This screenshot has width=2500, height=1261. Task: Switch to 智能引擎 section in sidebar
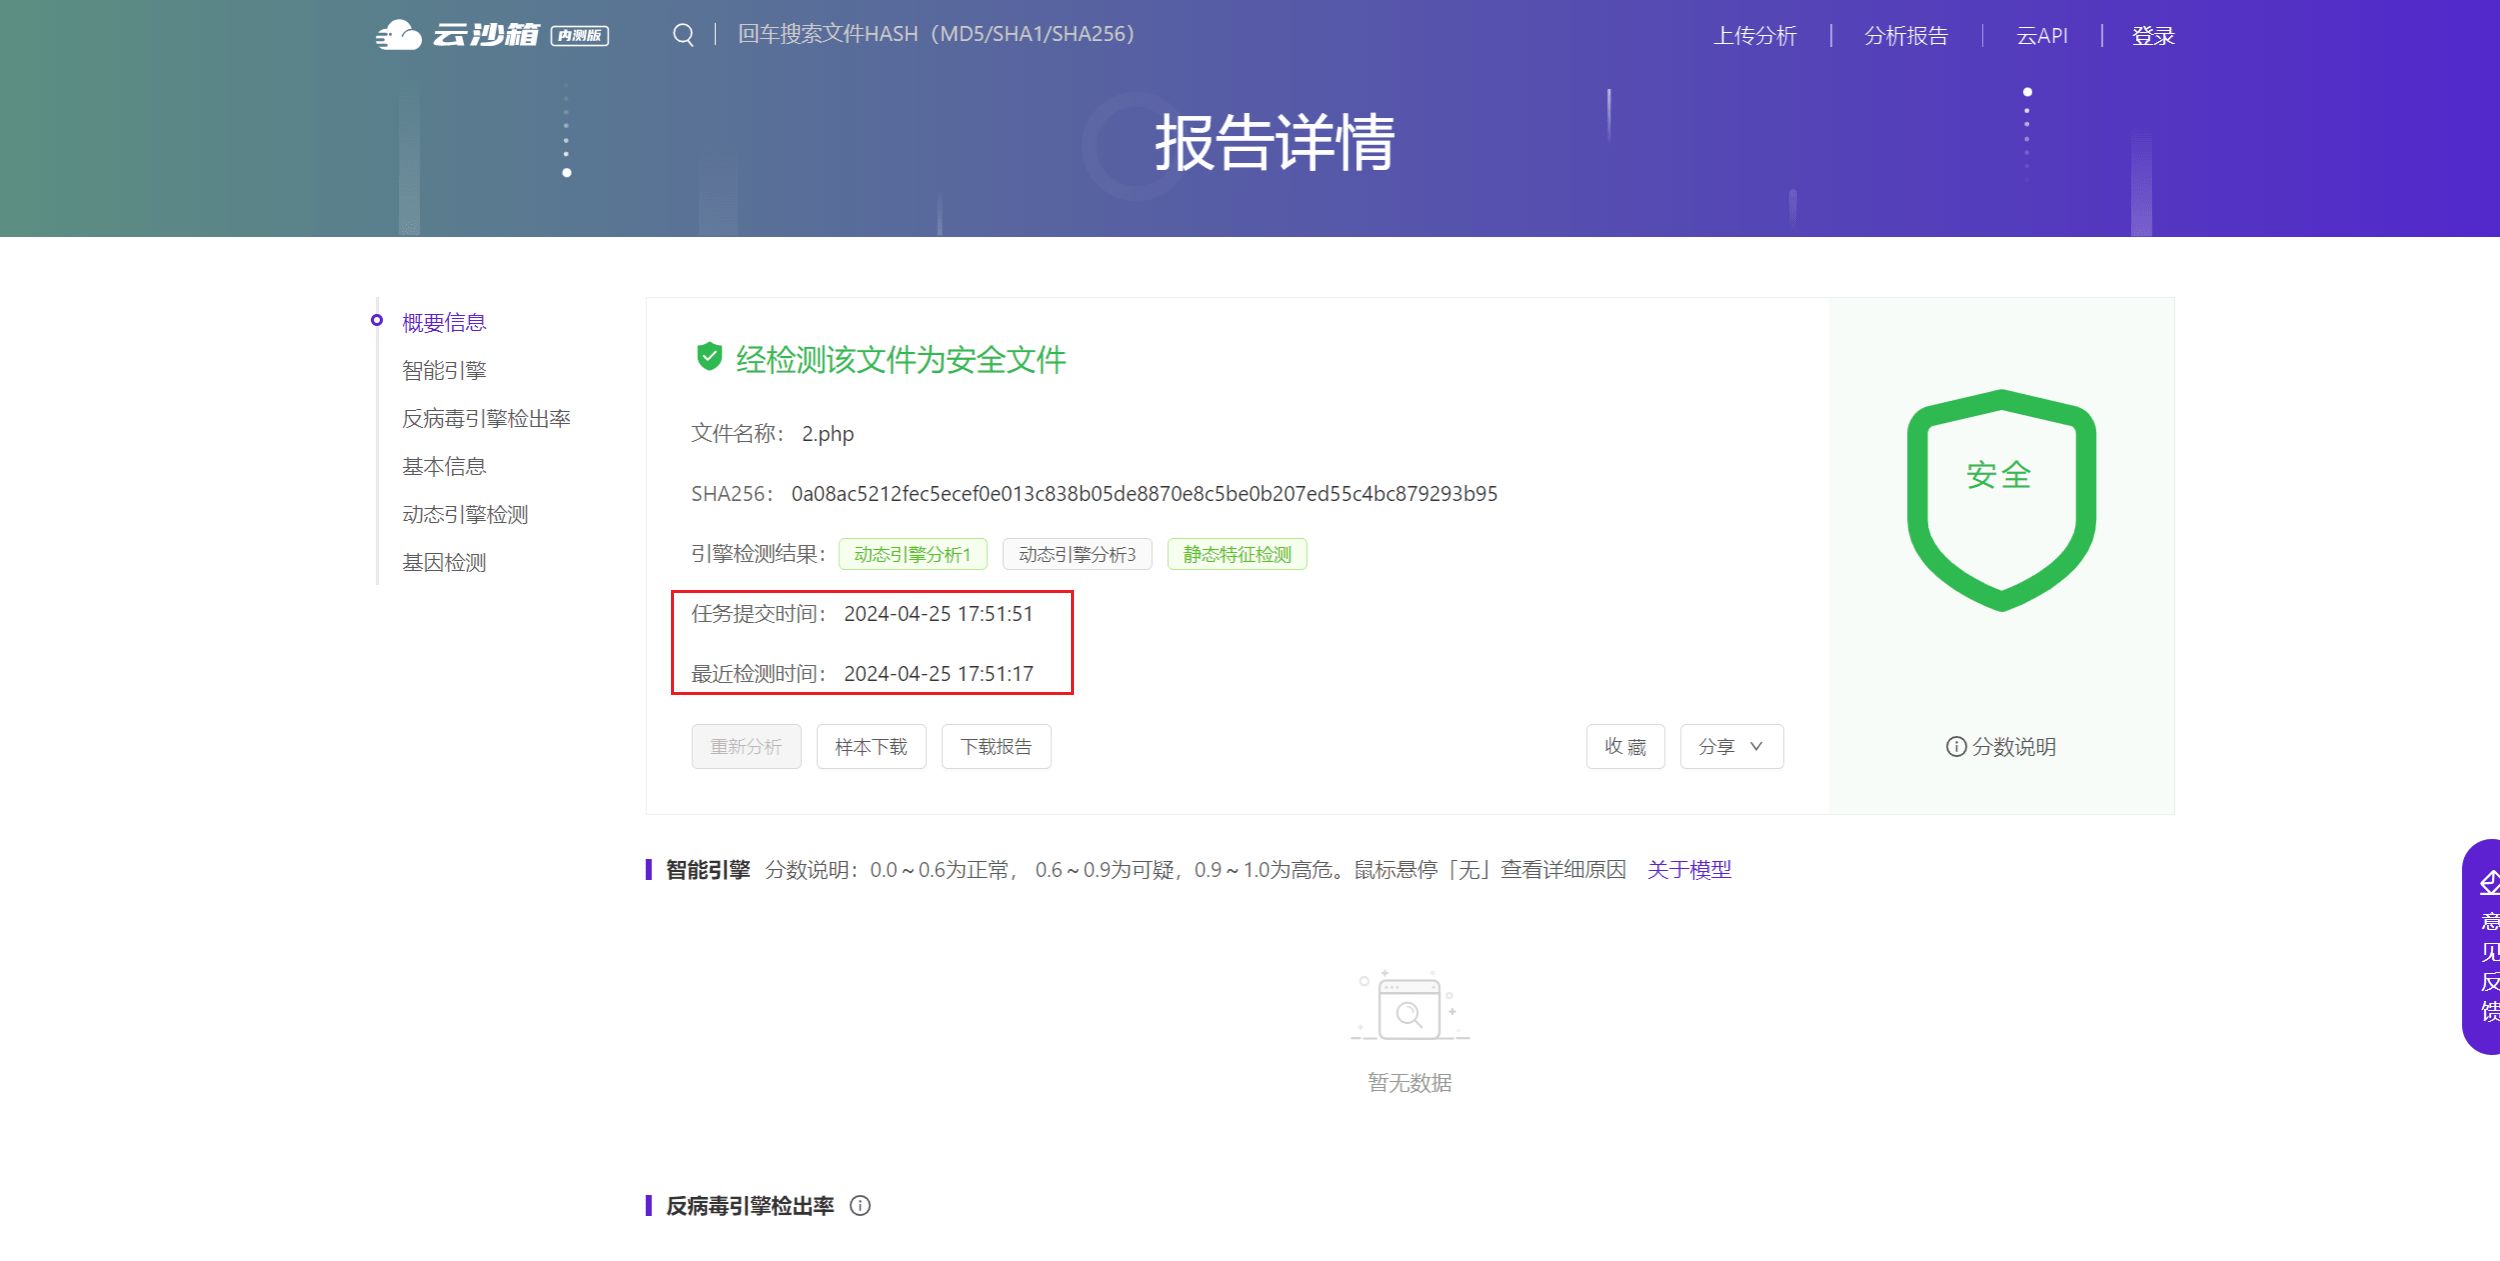tap(444, 369)
